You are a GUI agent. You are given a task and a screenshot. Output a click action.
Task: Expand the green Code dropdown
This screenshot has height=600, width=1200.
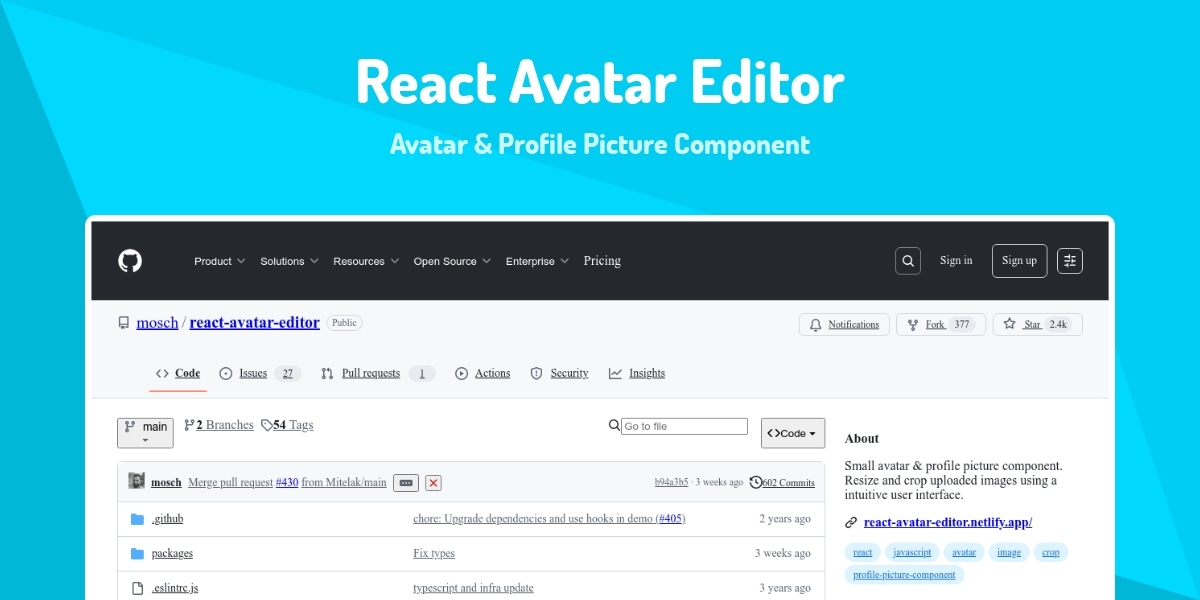click(792, 432)
